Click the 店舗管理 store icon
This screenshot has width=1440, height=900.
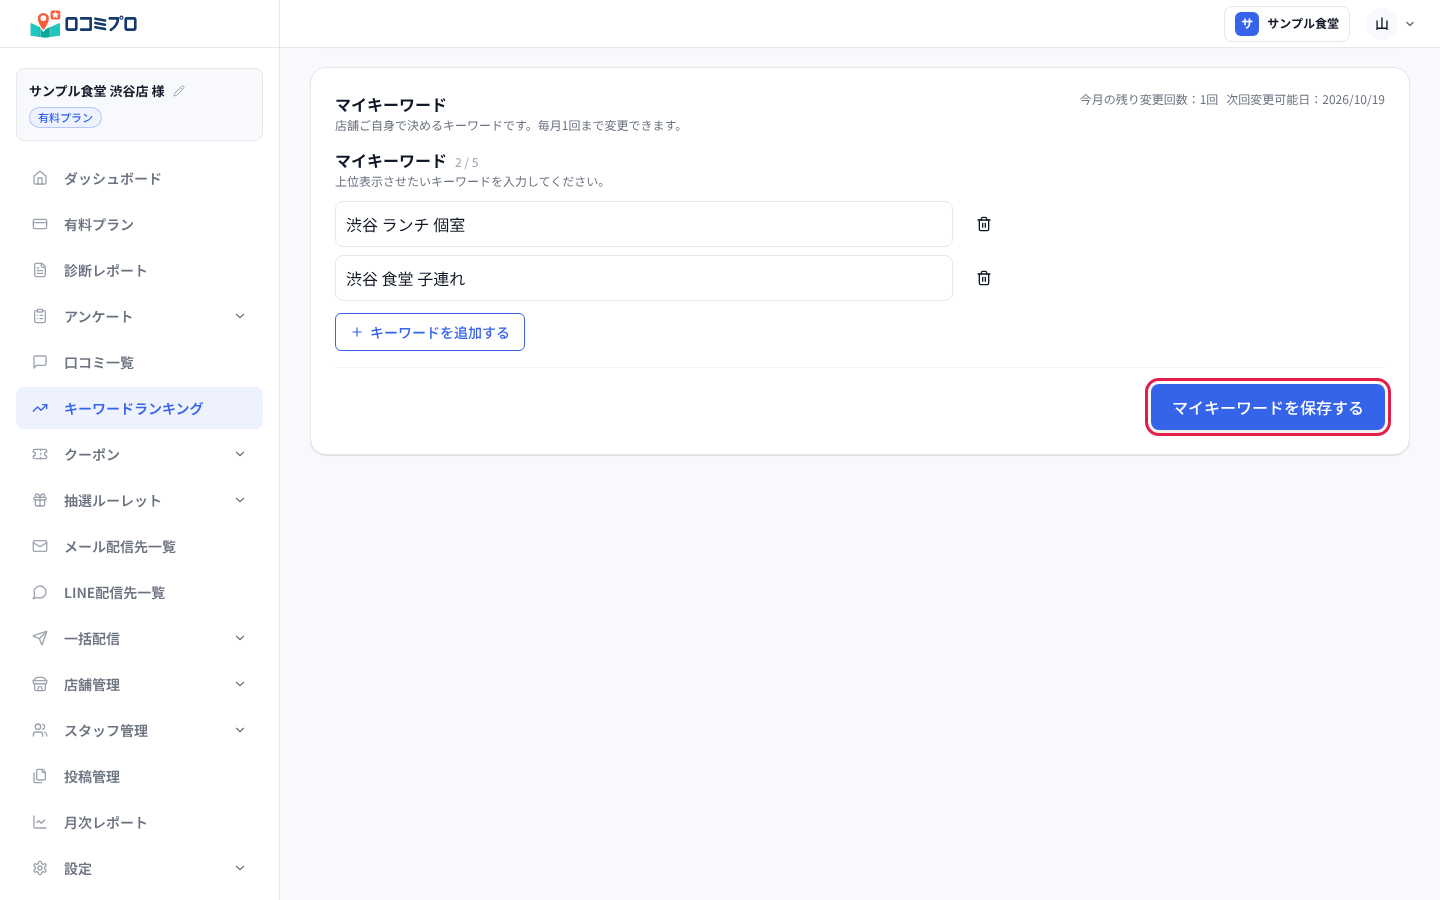click(x=40, y=684)
